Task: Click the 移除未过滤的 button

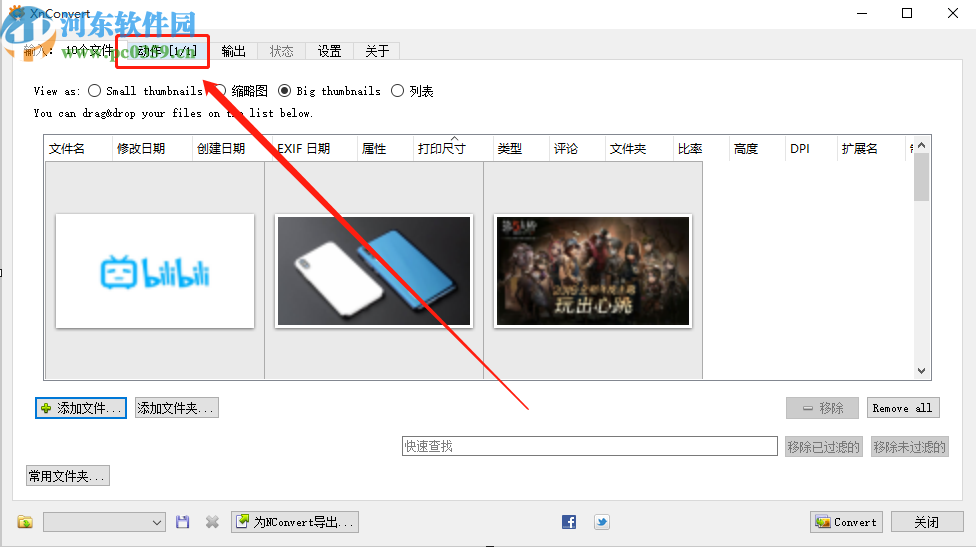Action: (x=909, y=447)
